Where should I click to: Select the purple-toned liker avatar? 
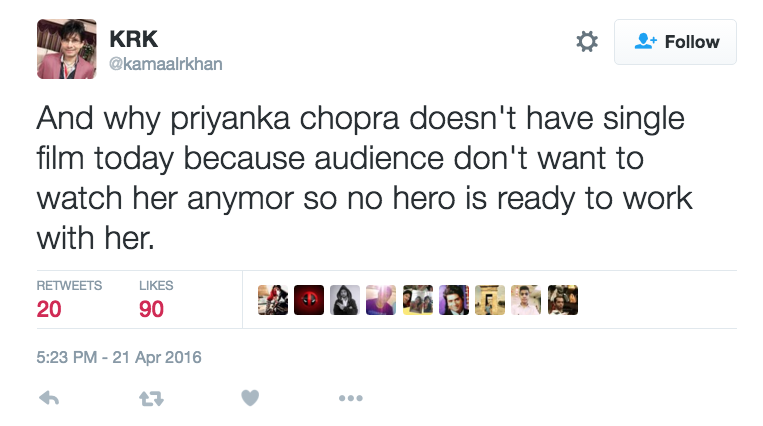(381, 300)
